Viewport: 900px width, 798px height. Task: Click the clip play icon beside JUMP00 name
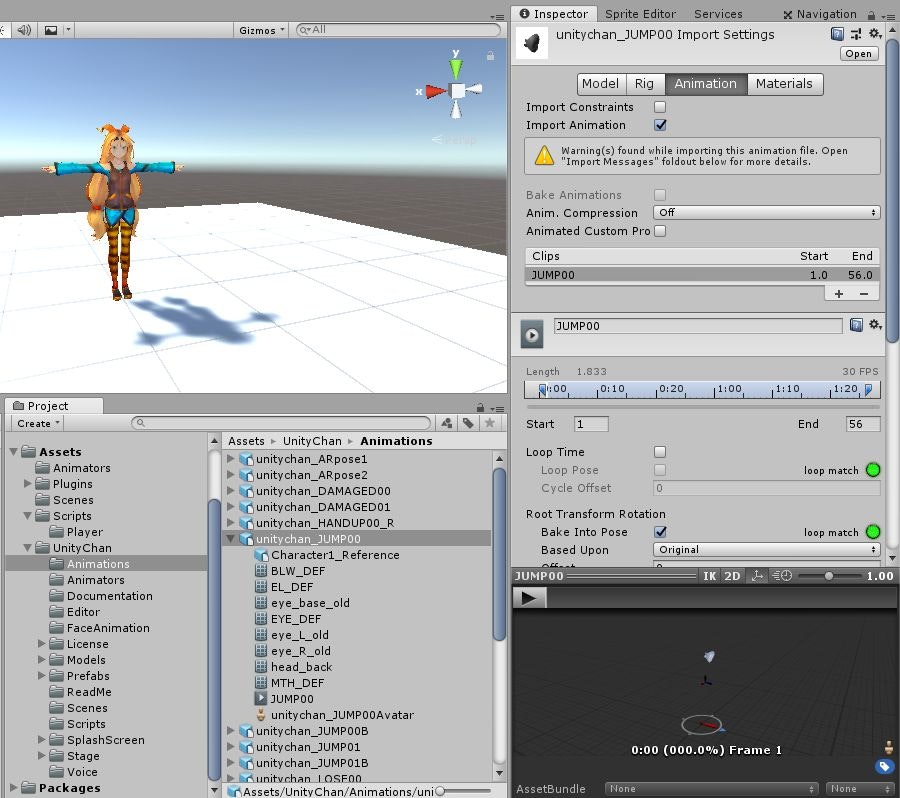pos(532,335)
